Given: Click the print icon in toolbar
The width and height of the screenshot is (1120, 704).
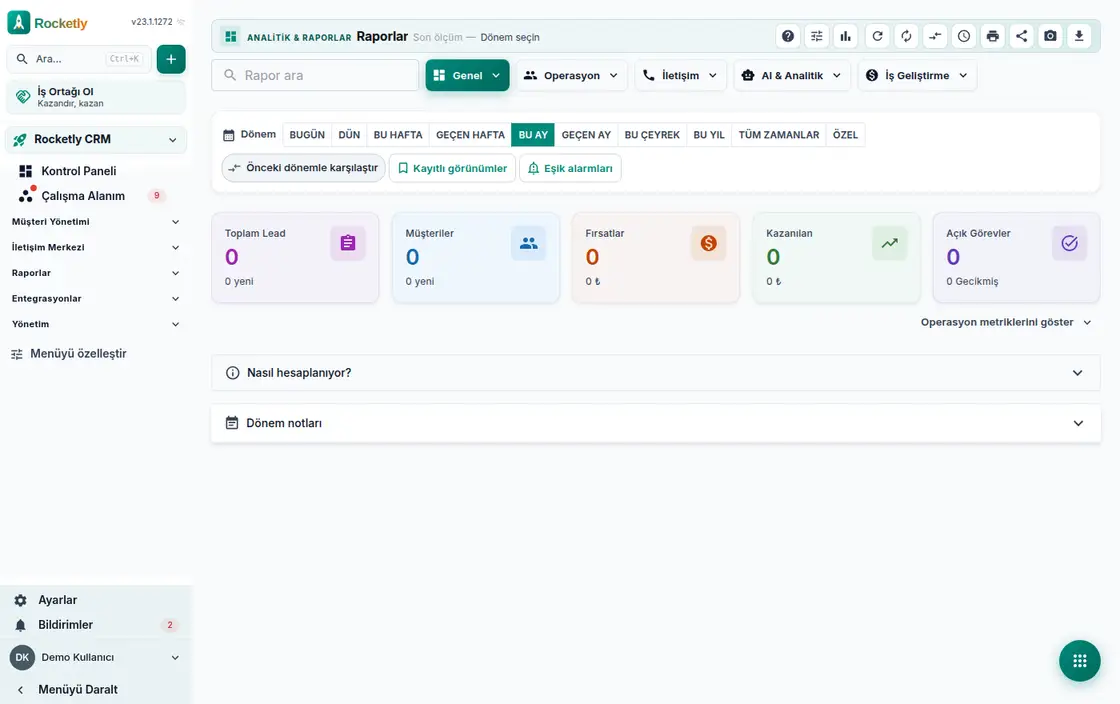Looking at the screenshot, I should click(993, 36).
